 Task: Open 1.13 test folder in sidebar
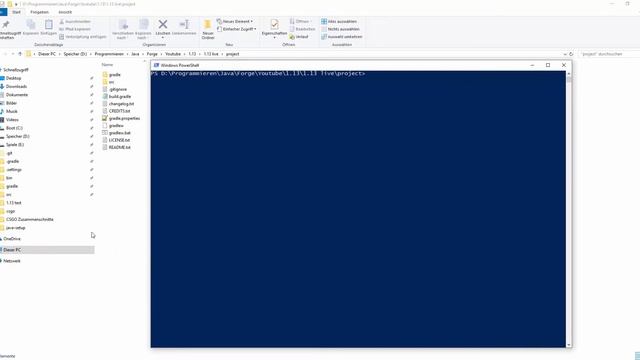pyautogui.click(x=13, y=203)
